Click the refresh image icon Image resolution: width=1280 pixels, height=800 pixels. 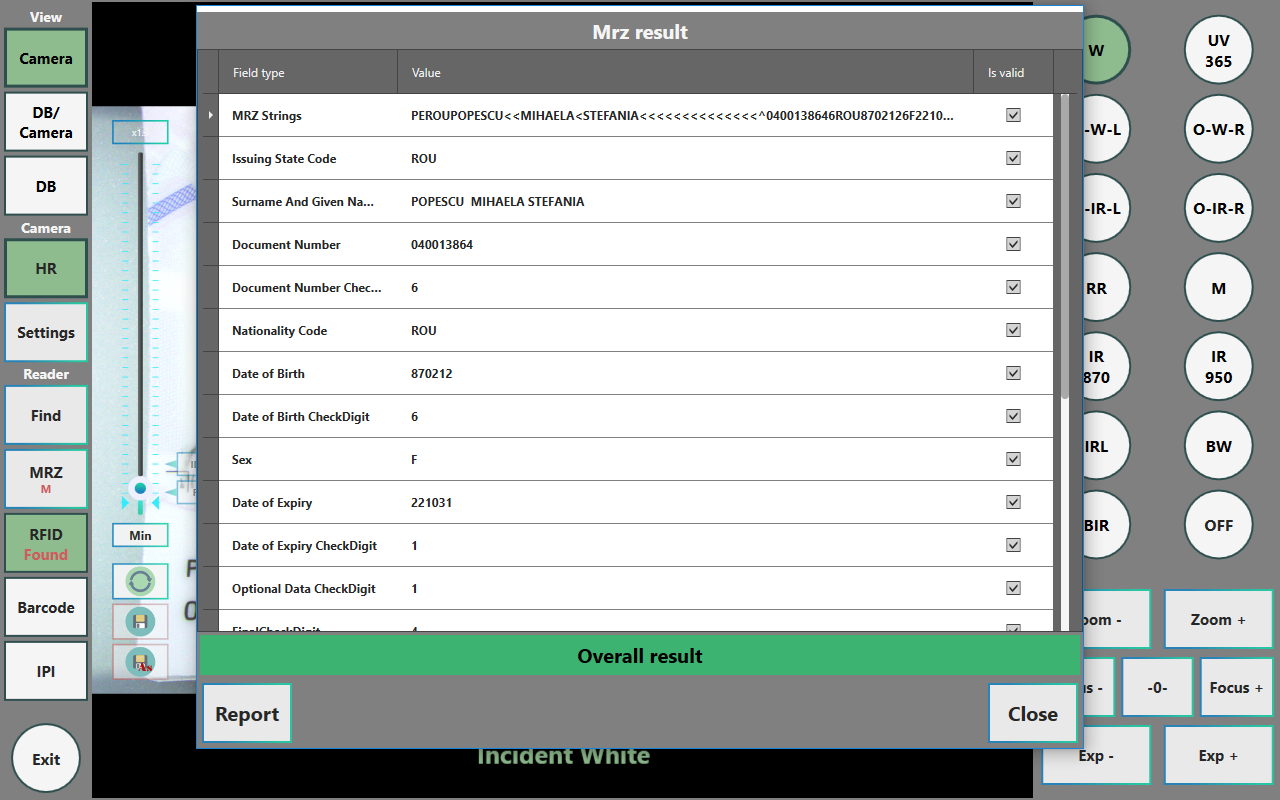140,581
